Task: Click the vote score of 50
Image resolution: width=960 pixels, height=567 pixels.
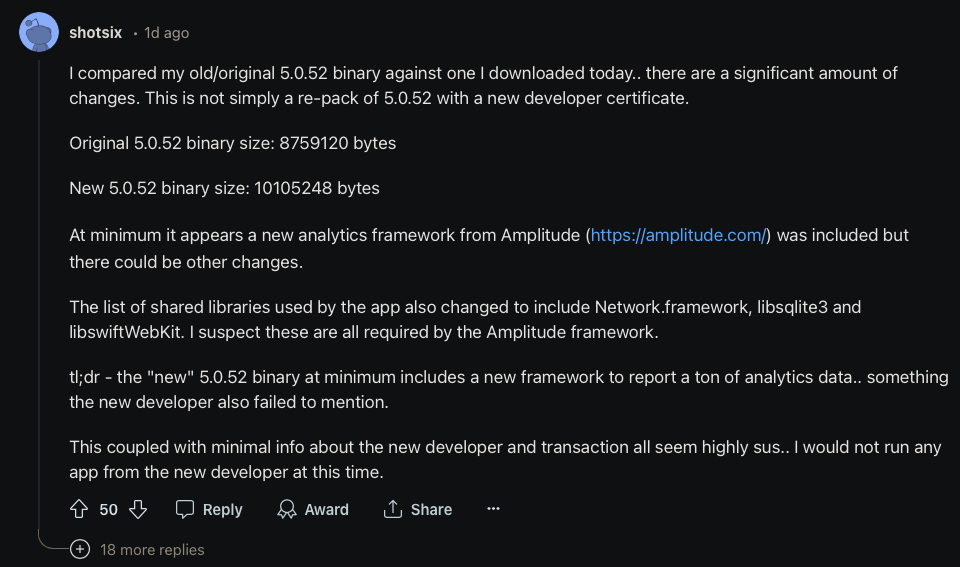Action: click(x=109, y=509)
